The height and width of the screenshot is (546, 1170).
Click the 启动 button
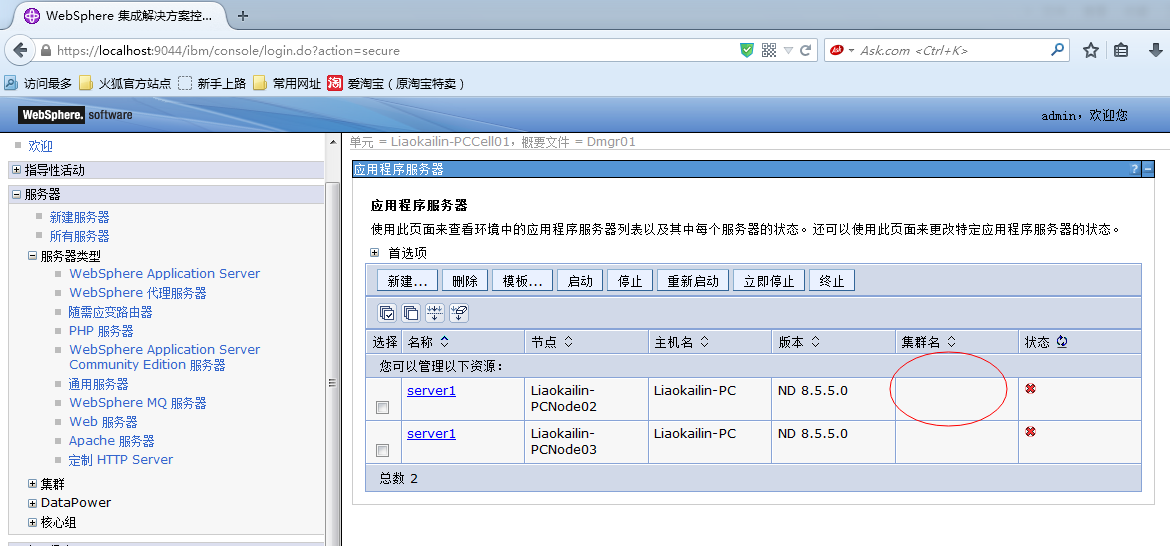click(580, 280)
